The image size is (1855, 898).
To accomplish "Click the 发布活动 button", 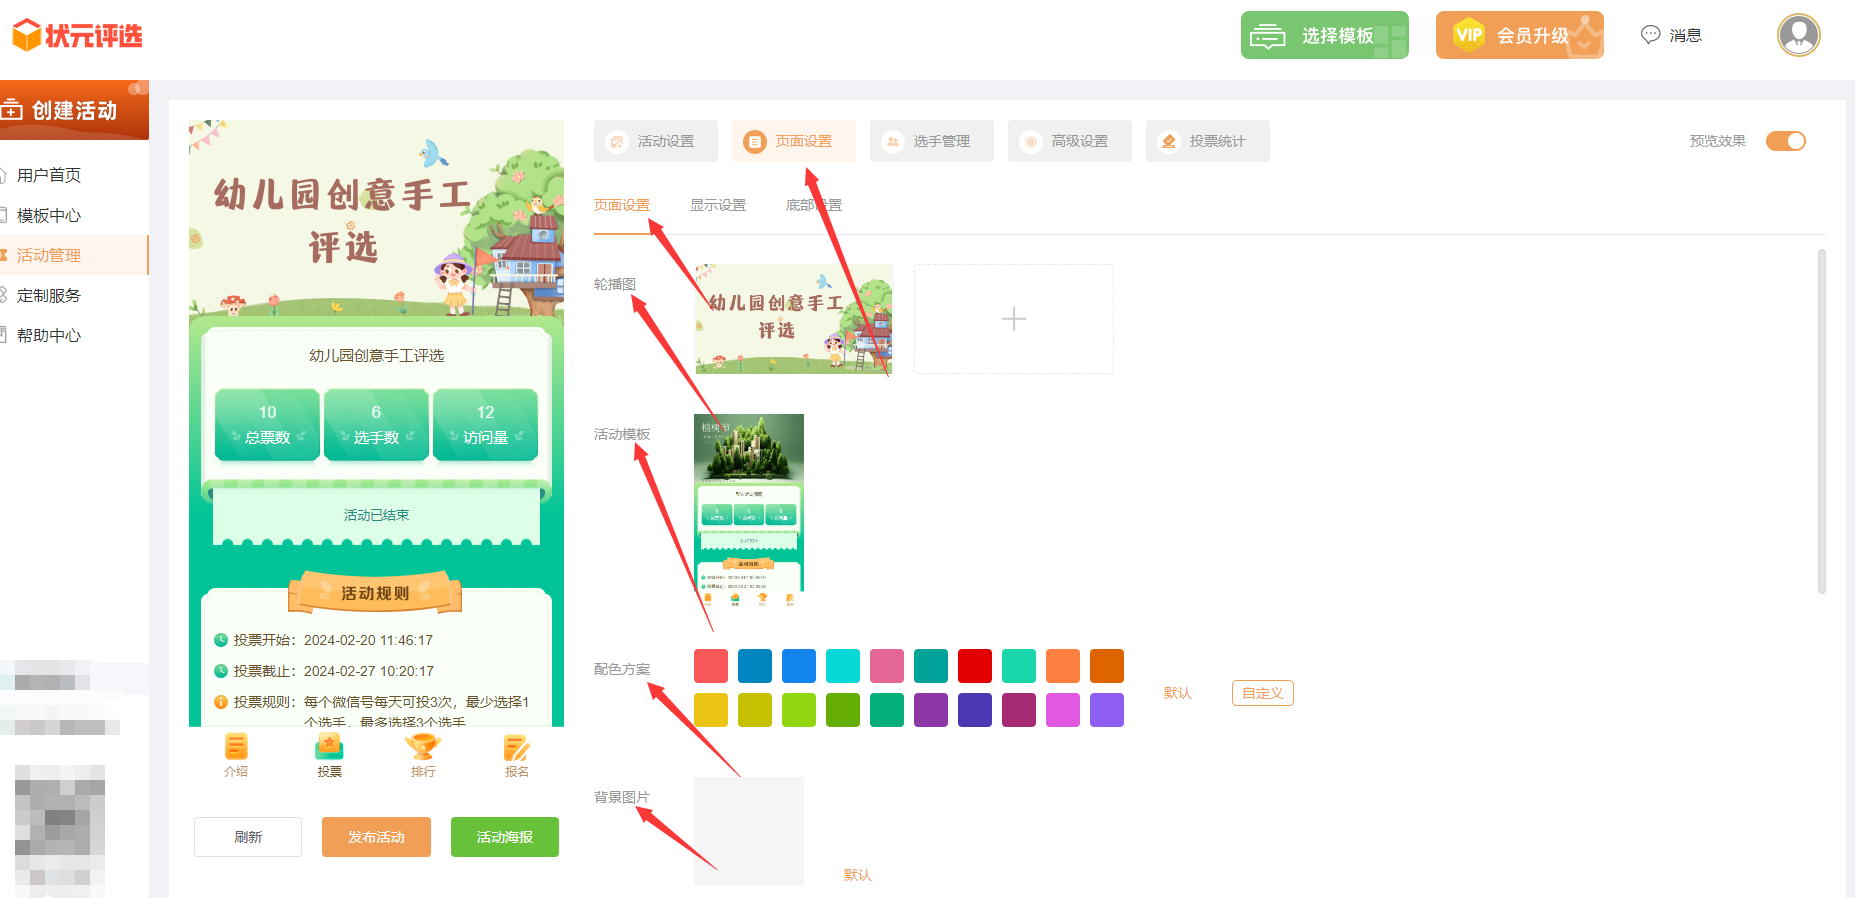I will (376, 837).
